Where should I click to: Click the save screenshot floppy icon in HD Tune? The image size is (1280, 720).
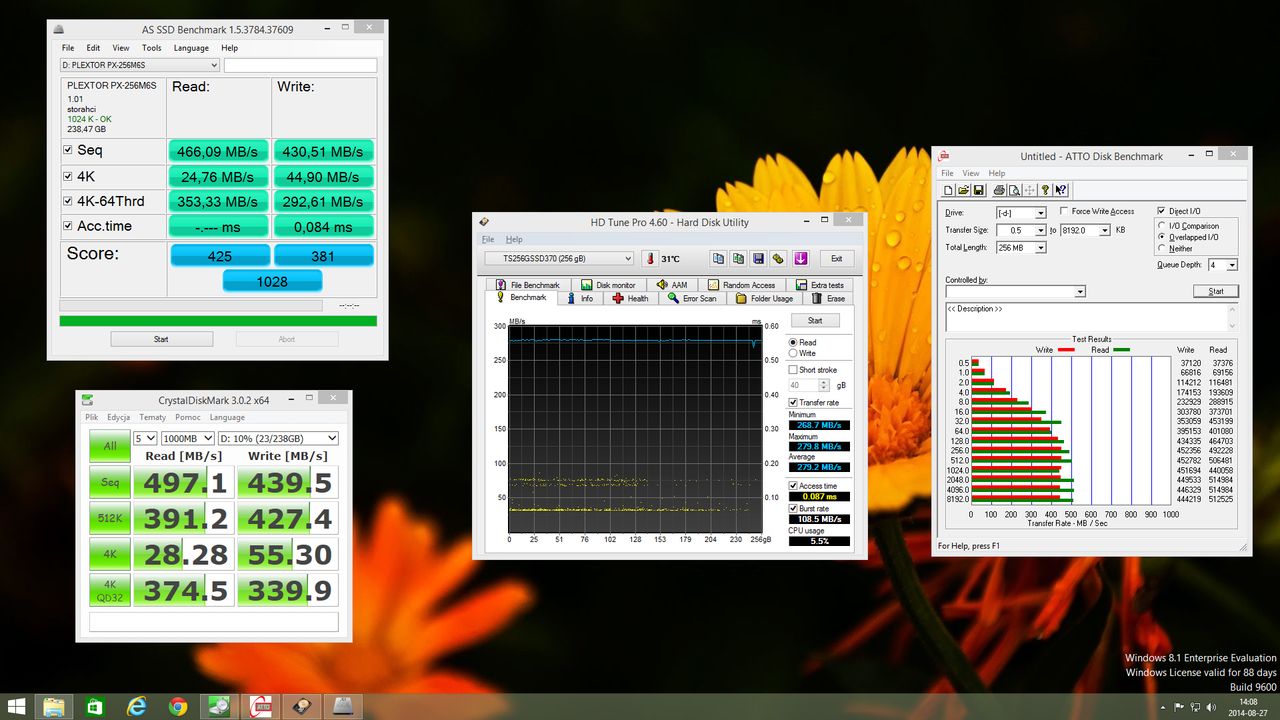pos(758,258)
